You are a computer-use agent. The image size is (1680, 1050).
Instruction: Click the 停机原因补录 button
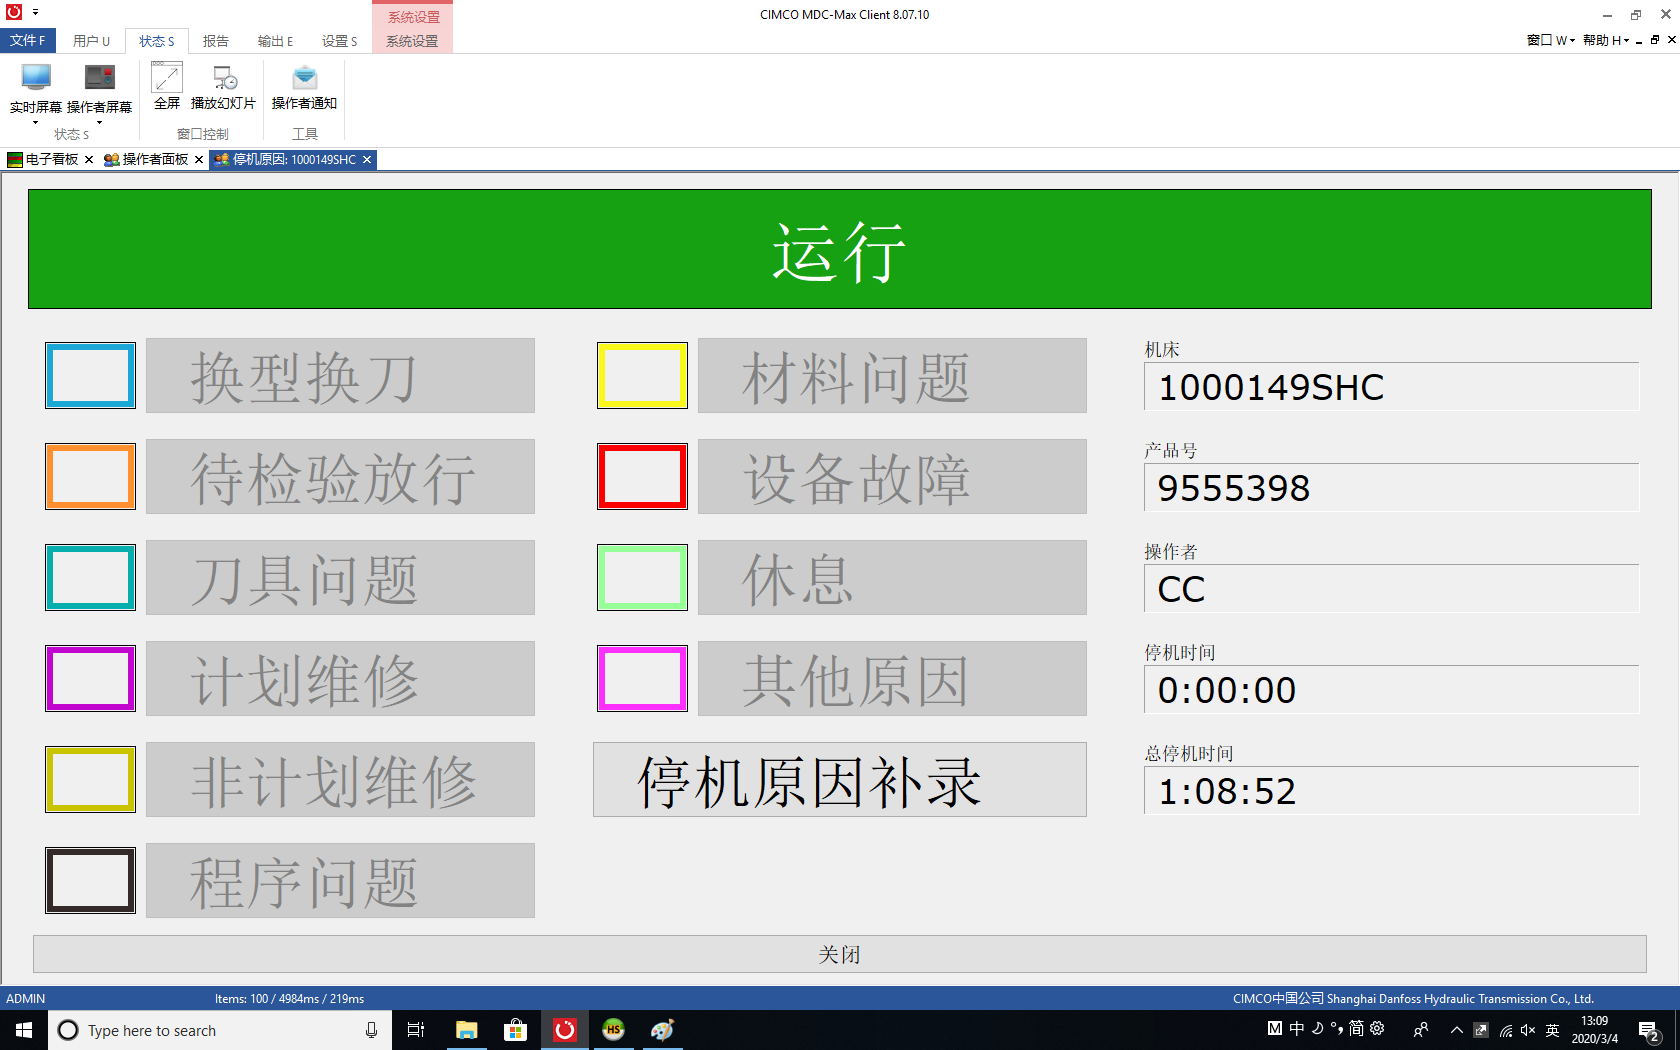click(x=840, y=780)
